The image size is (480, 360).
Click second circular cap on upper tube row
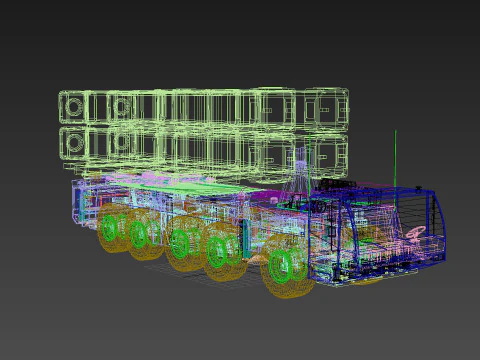pyautogui.click(x=122, y=107)
